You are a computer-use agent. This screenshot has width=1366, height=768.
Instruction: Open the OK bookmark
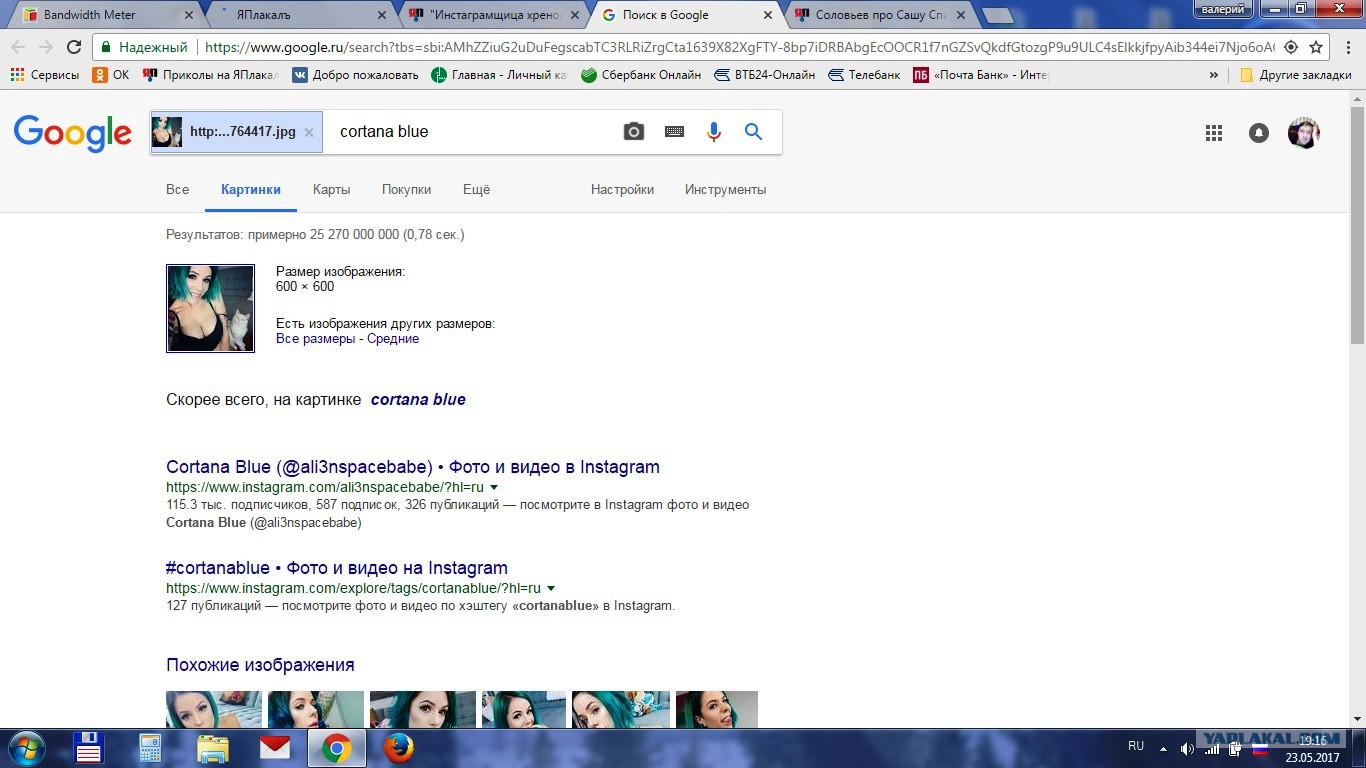pyautogui.click(x=111, y=75)
